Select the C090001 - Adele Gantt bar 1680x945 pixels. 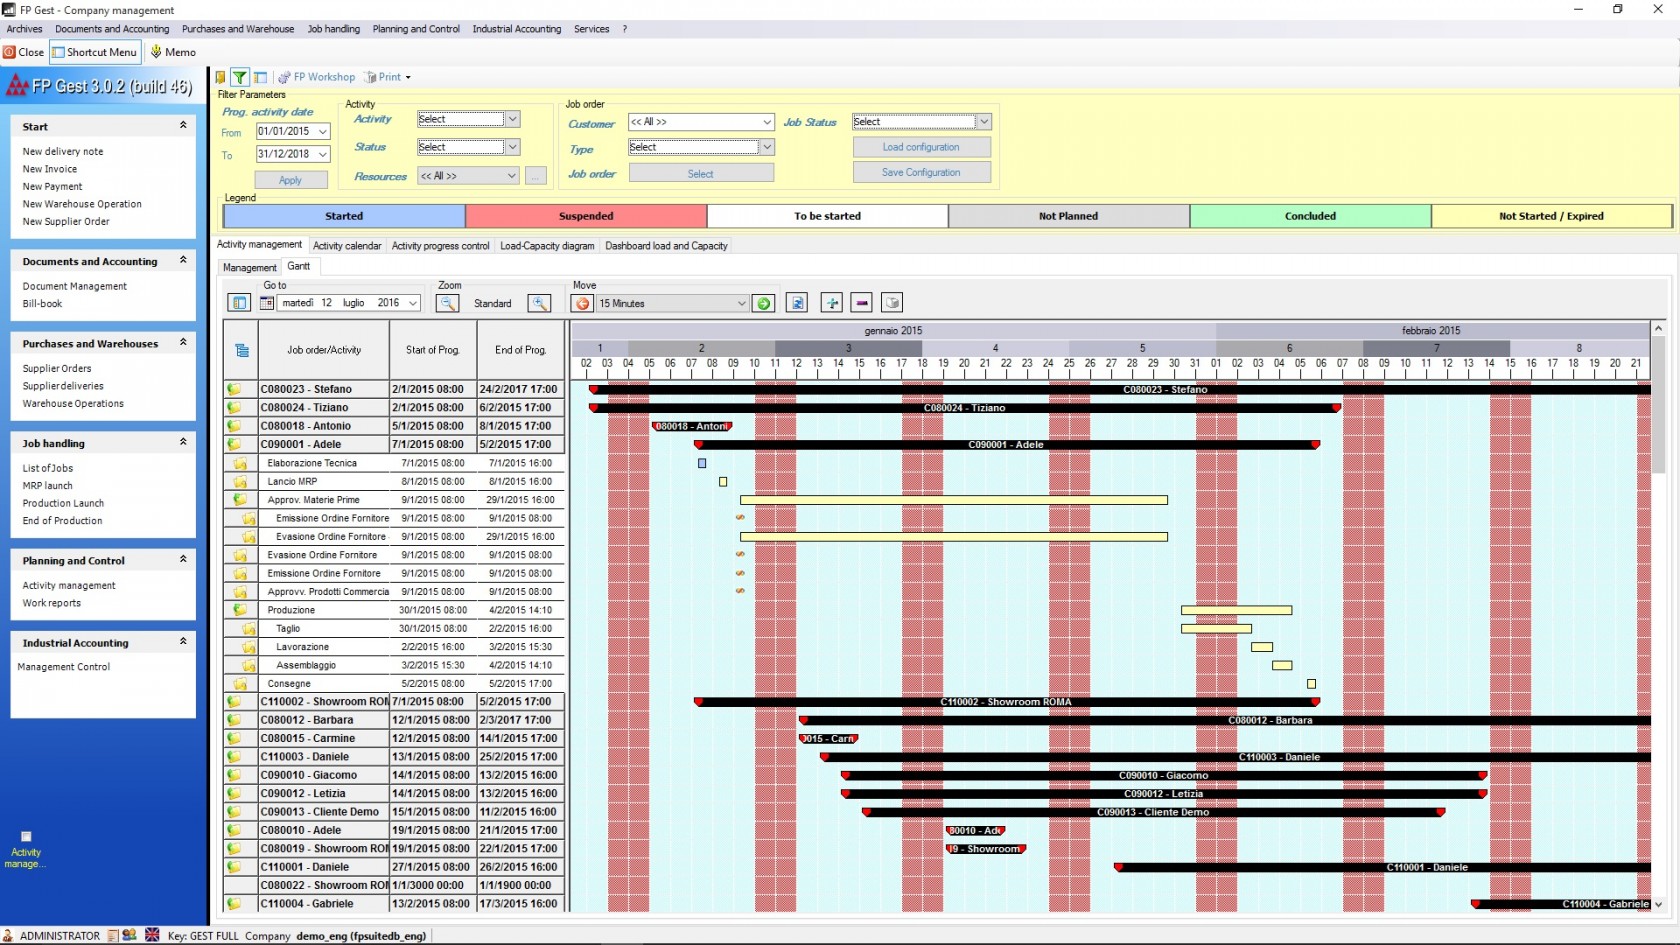pos(1006,444)
